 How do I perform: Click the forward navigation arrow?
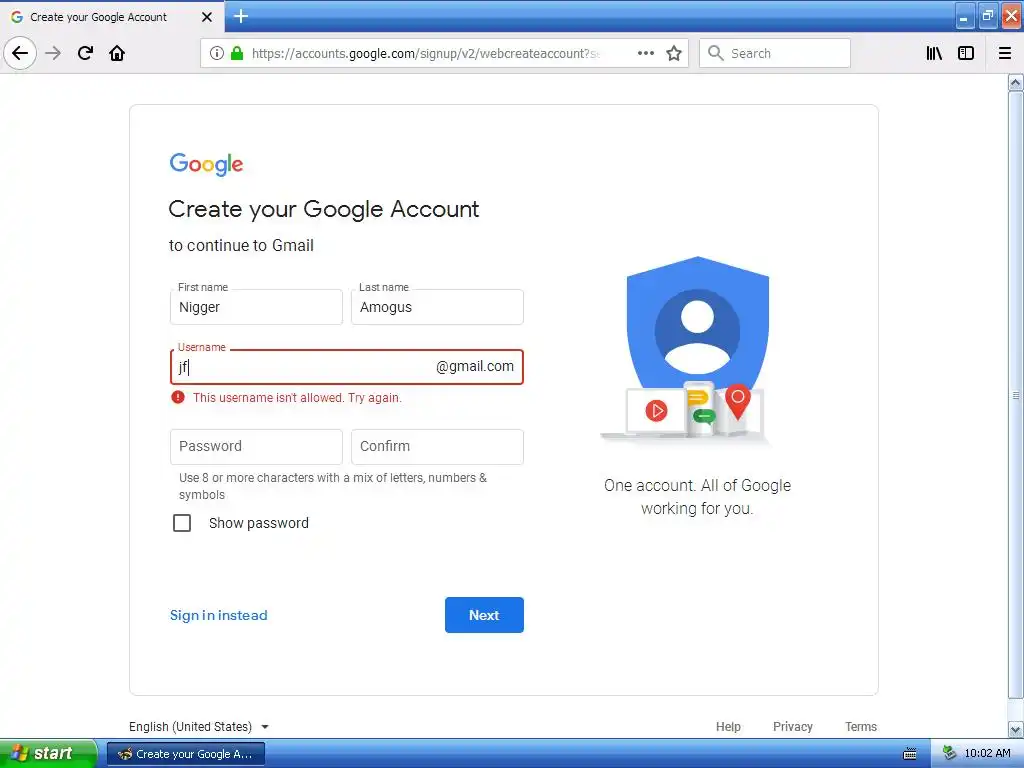pos(53,53)
